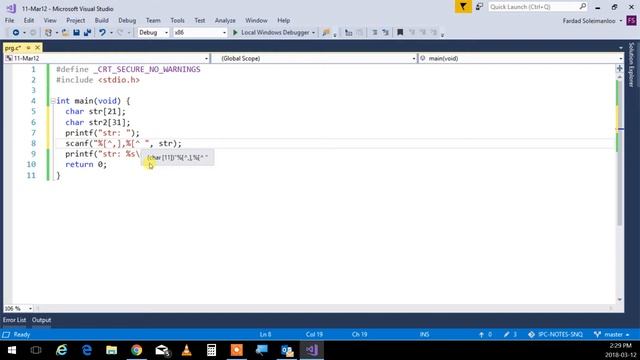The height and width of the screenshot is (360, 640).
Task: Click the New Project toolbar icon
Action: point(48,32)
